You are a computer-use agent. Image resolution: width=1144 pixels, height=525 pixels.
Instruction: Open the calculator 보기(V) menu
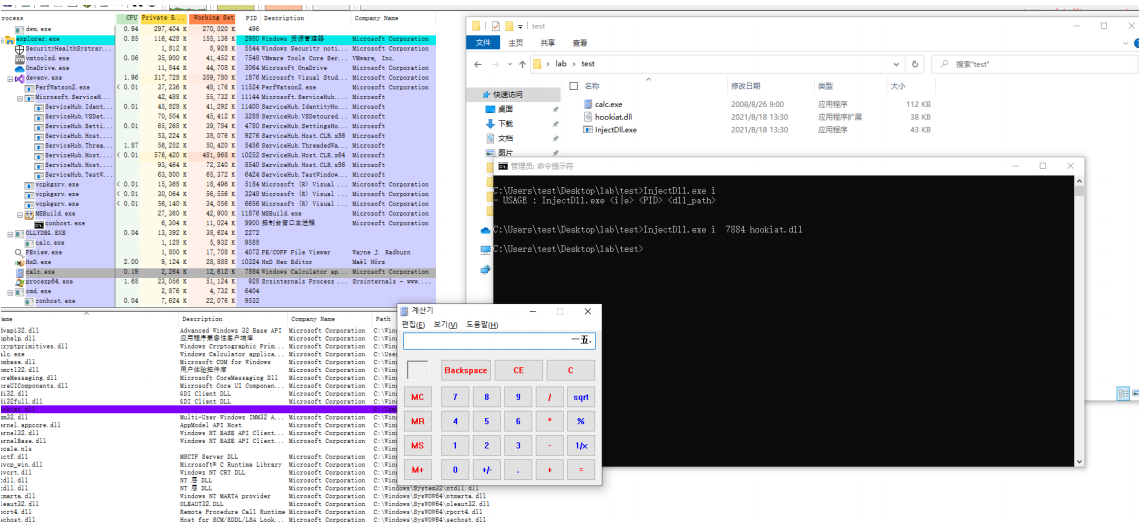(x=445, y=324)
